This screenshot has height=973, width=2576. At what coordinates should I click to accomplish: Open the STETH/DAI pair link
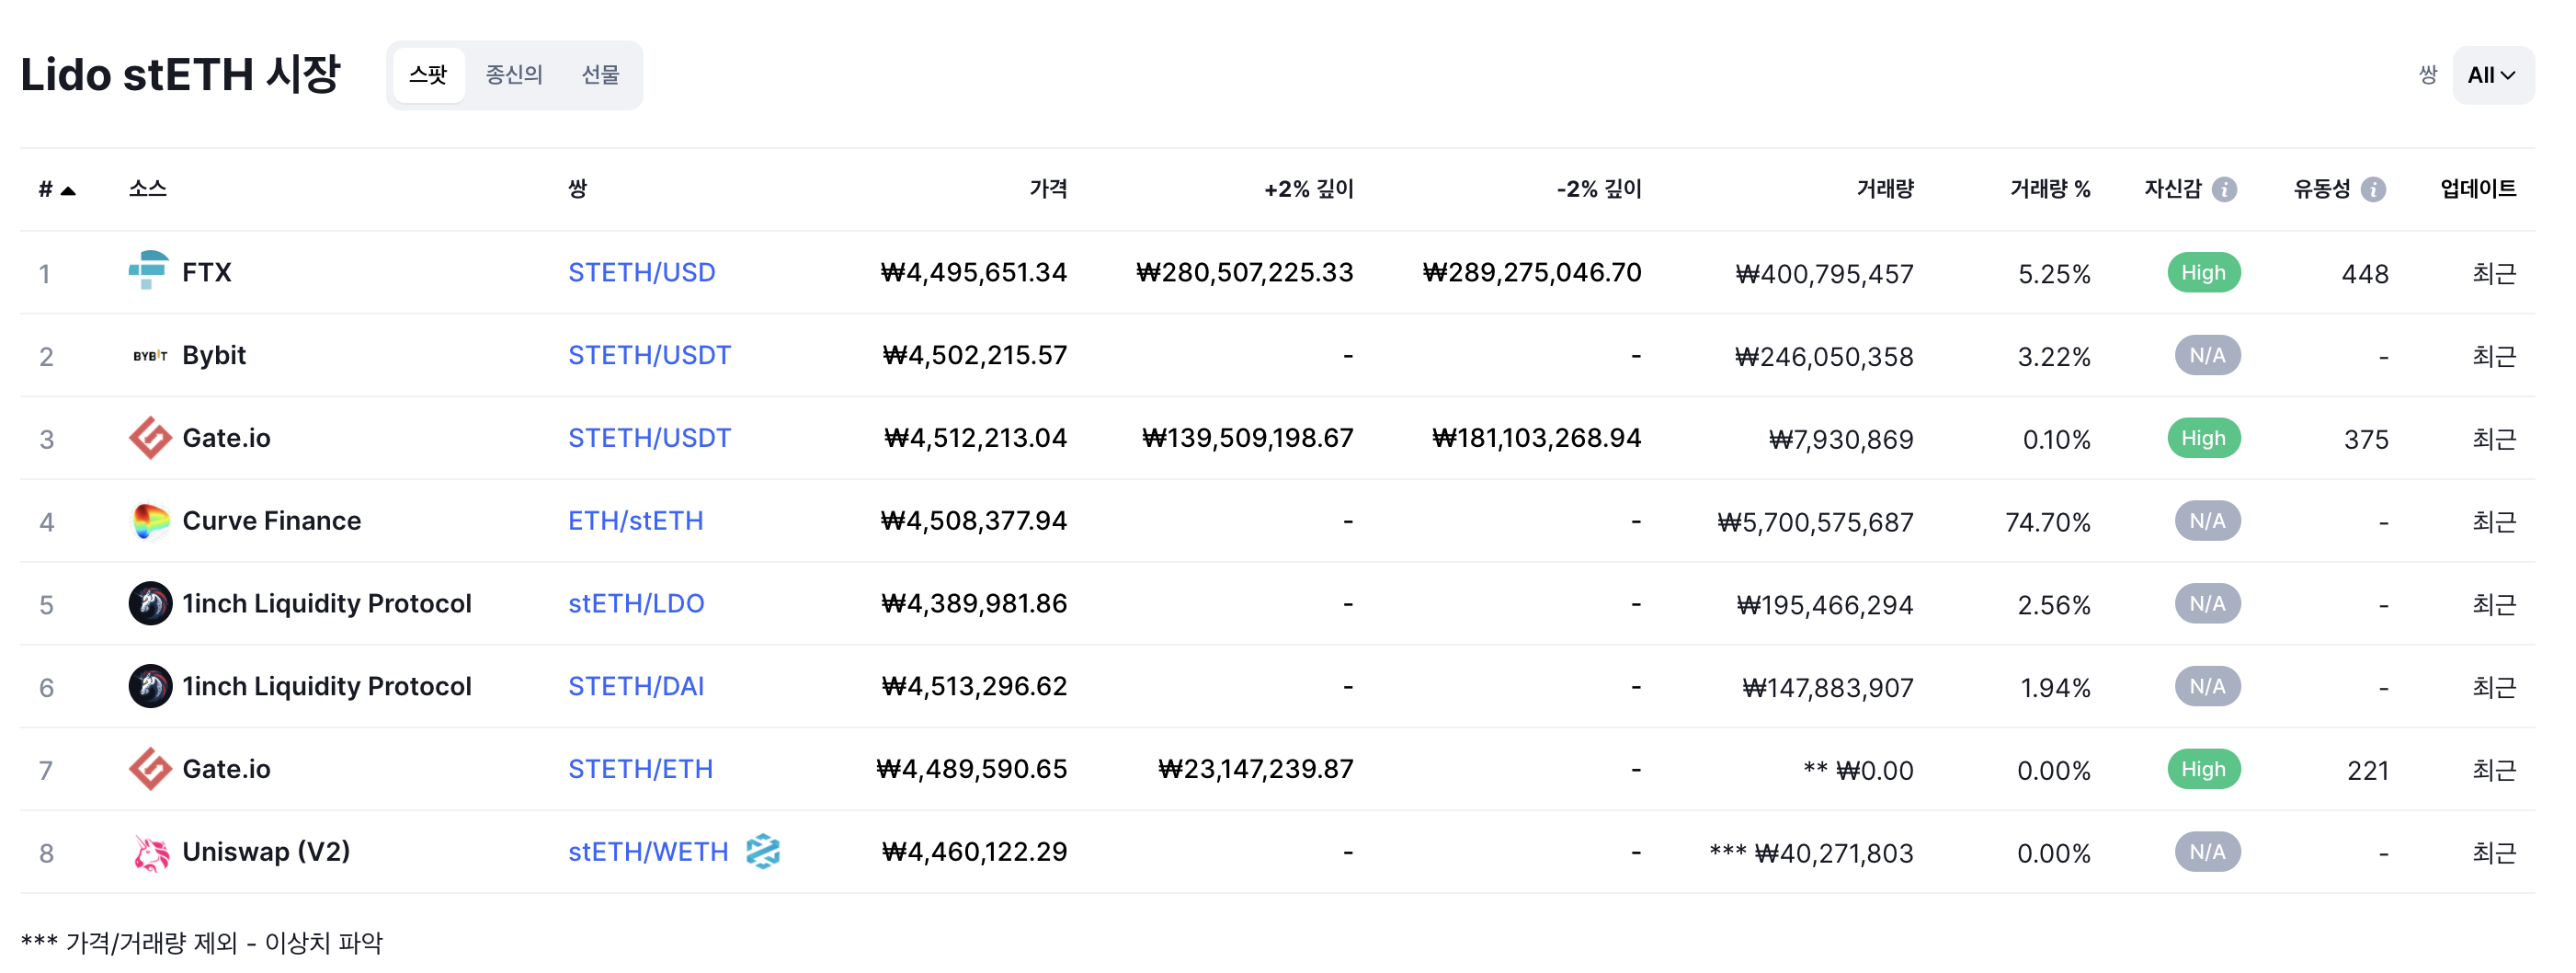[x=635, y=686]
